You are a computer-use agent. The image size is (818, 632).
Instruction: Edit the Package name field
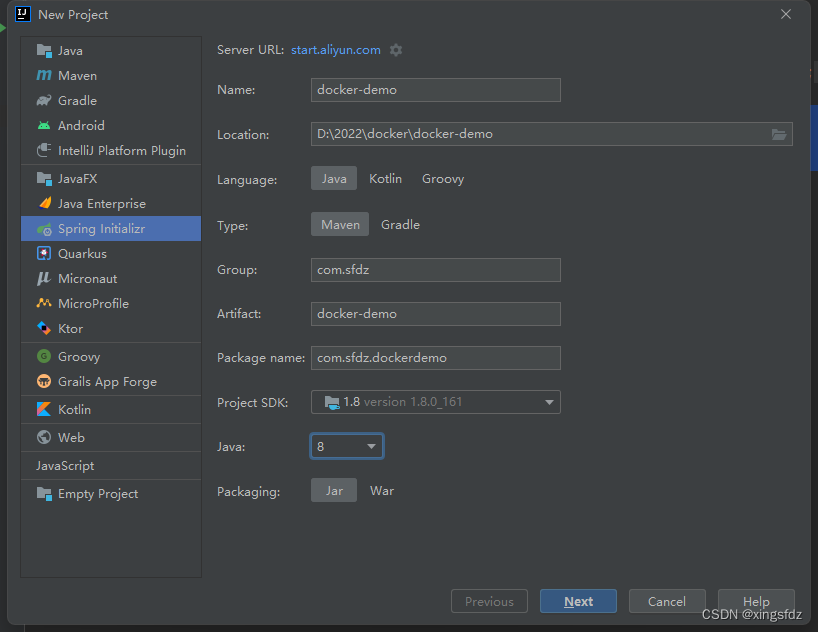point(436,357)
